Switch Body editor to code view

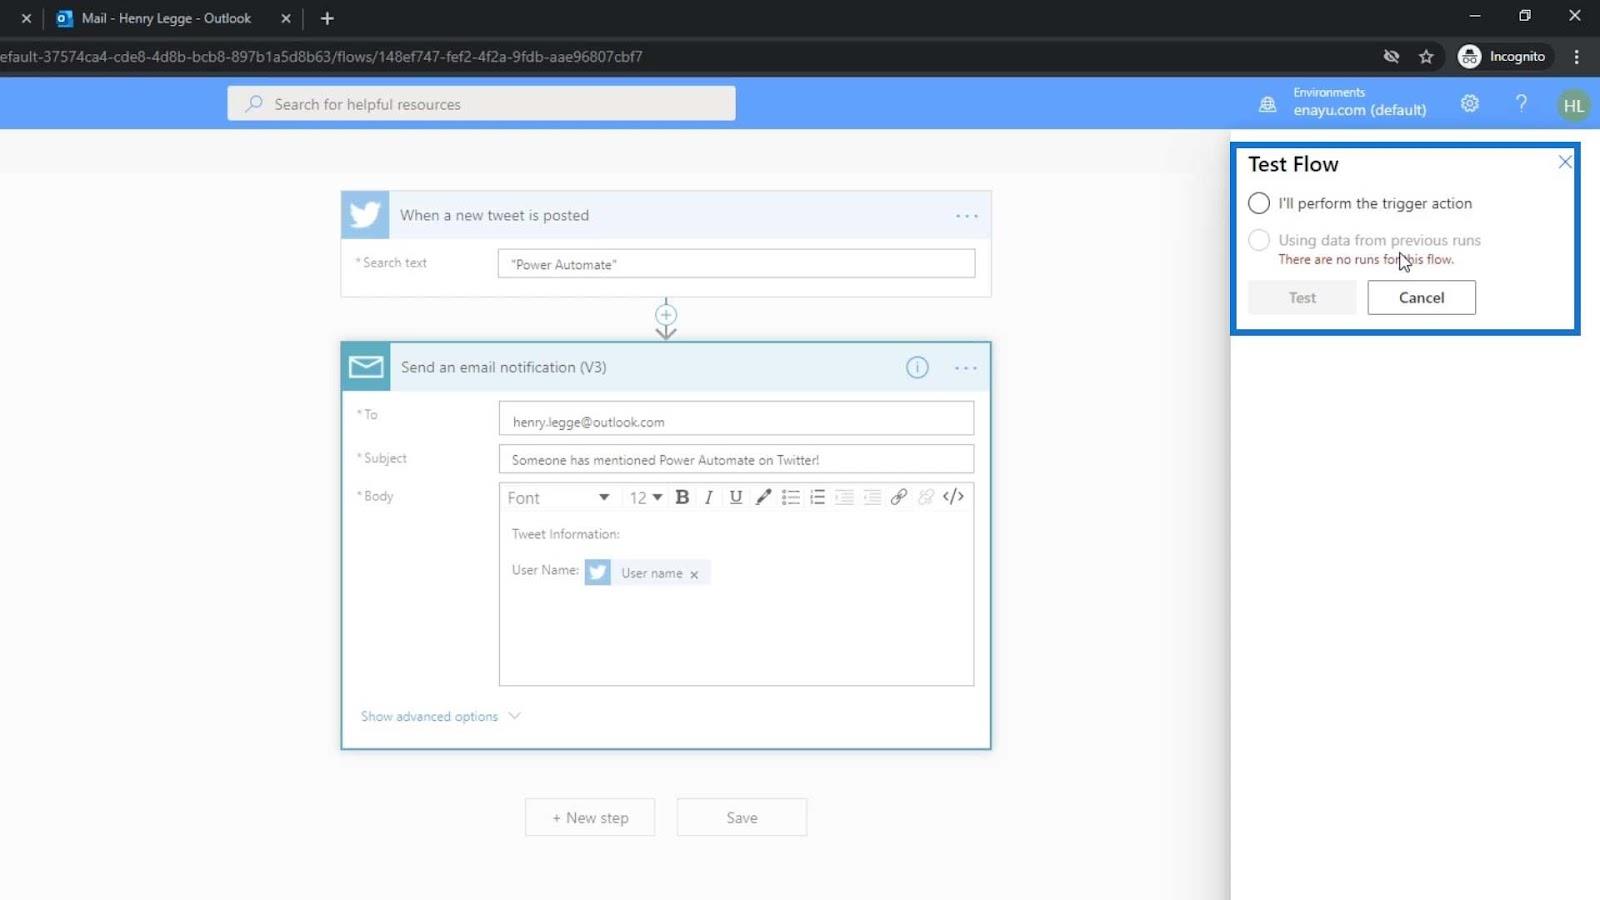tap(953, 497)
